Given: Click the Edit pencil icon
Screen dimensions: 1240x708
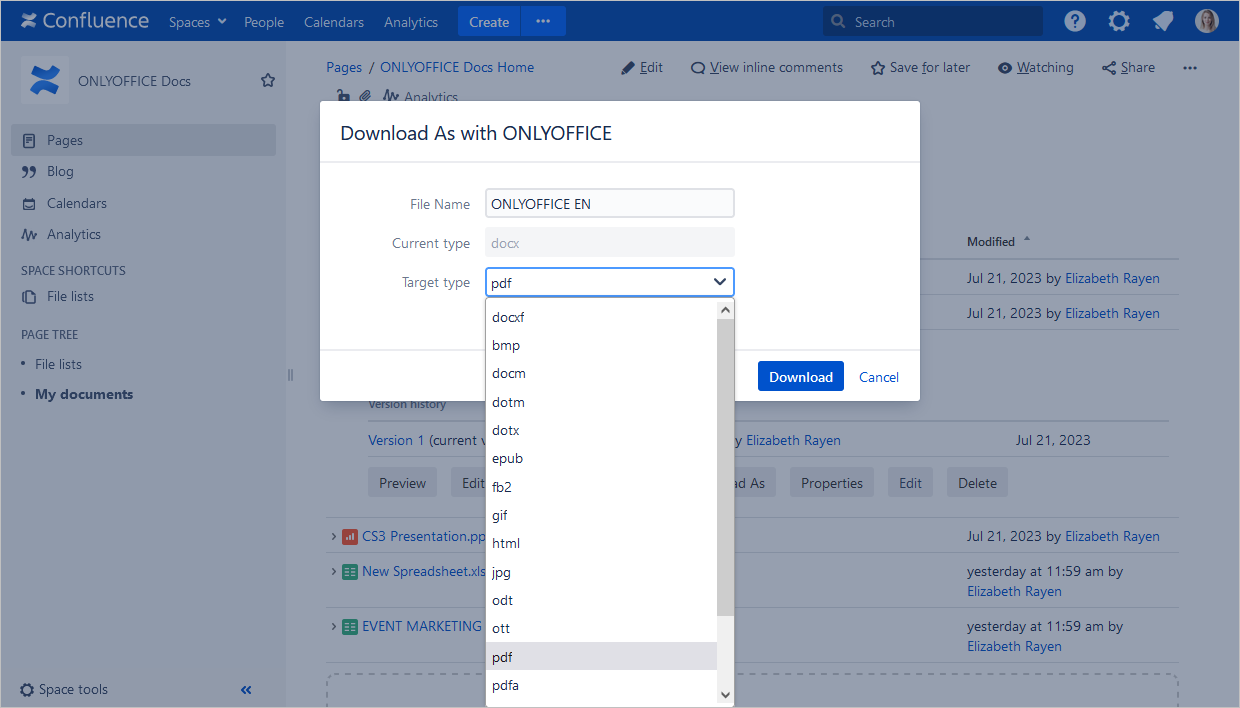Looking at the screenshot, I should (627, 67).
